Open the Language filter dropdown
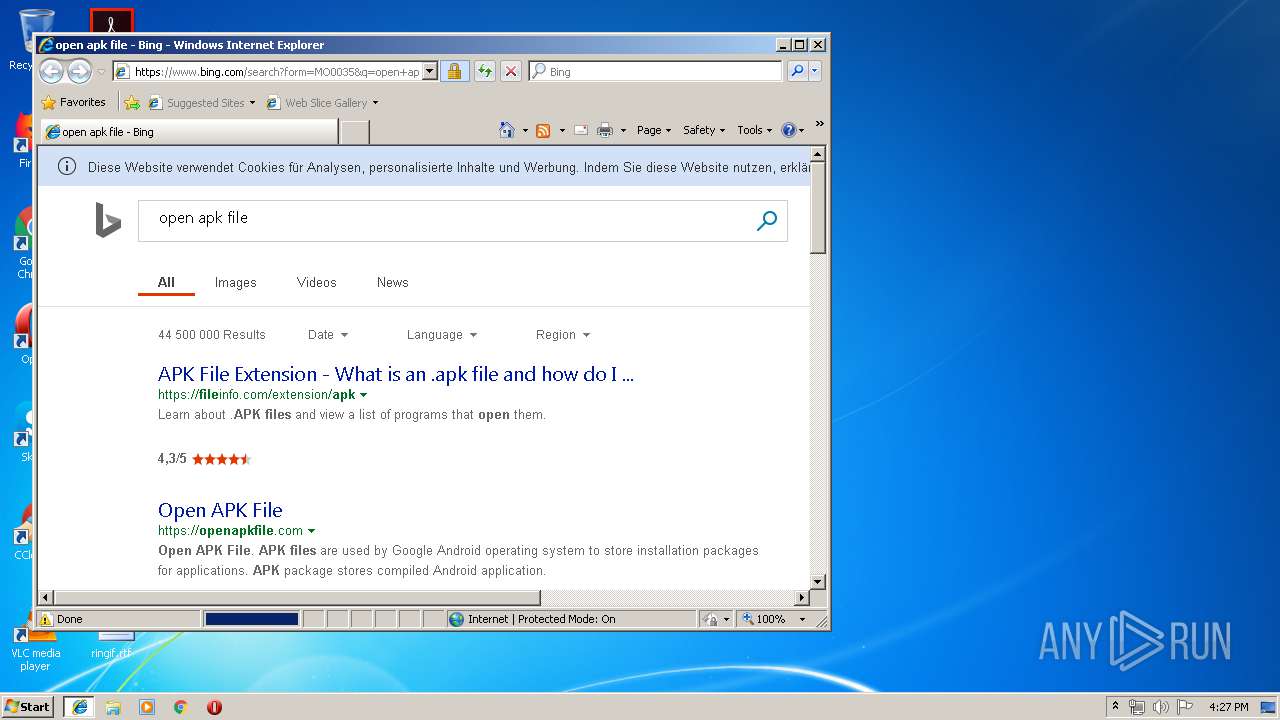This screenshot has height=720, width=1280. point(442,335)
